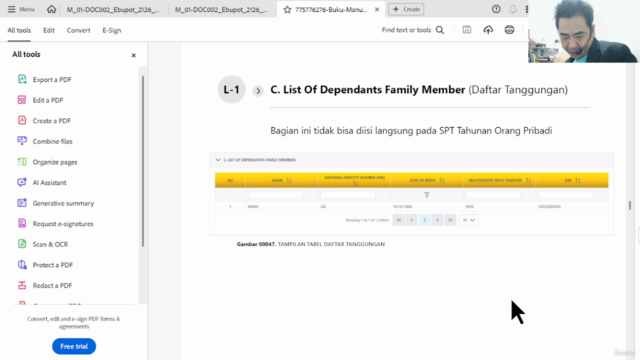Open the Combine files label

click(53, 141)
